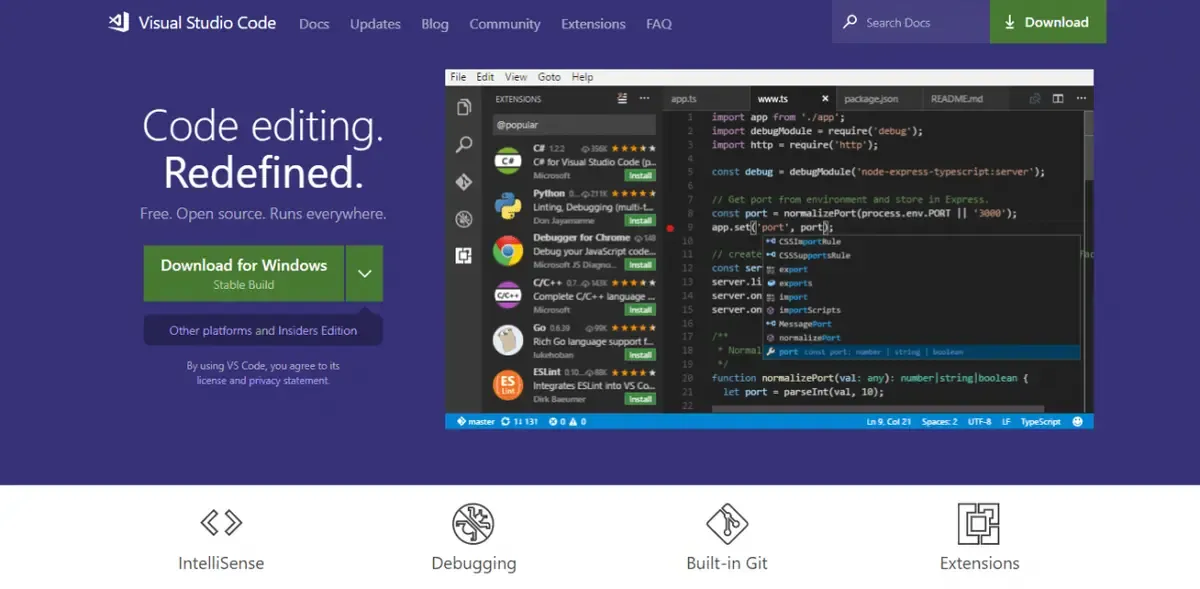
Task: Click the green Download button in header
Action: (1048, 22)
